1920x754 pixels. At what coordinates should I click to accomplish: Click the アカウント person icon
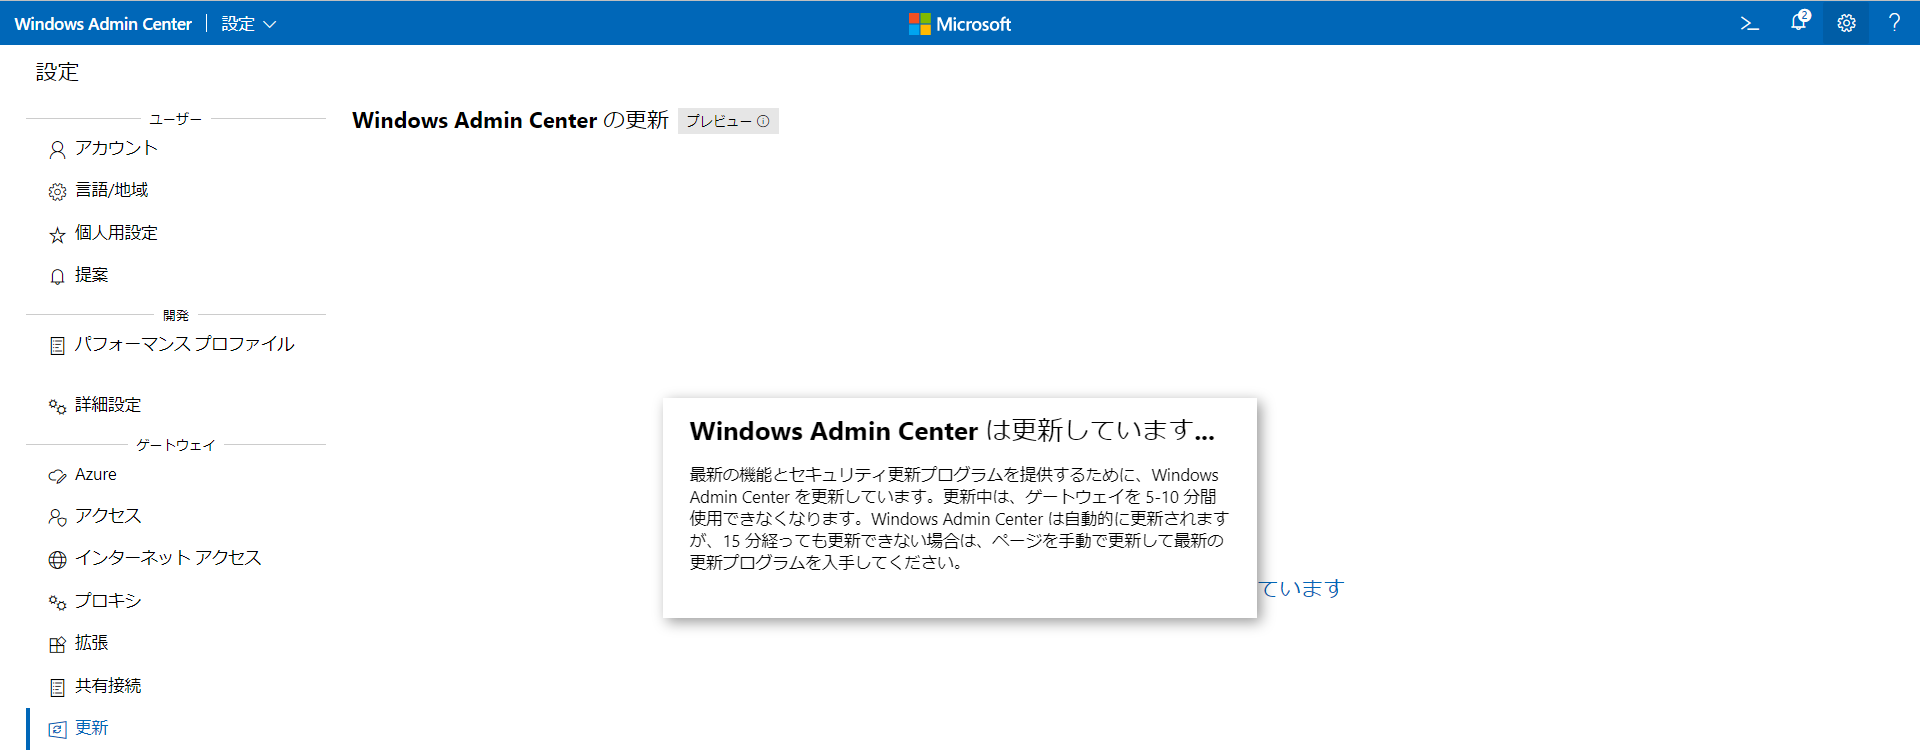click(x=57, y=150)
